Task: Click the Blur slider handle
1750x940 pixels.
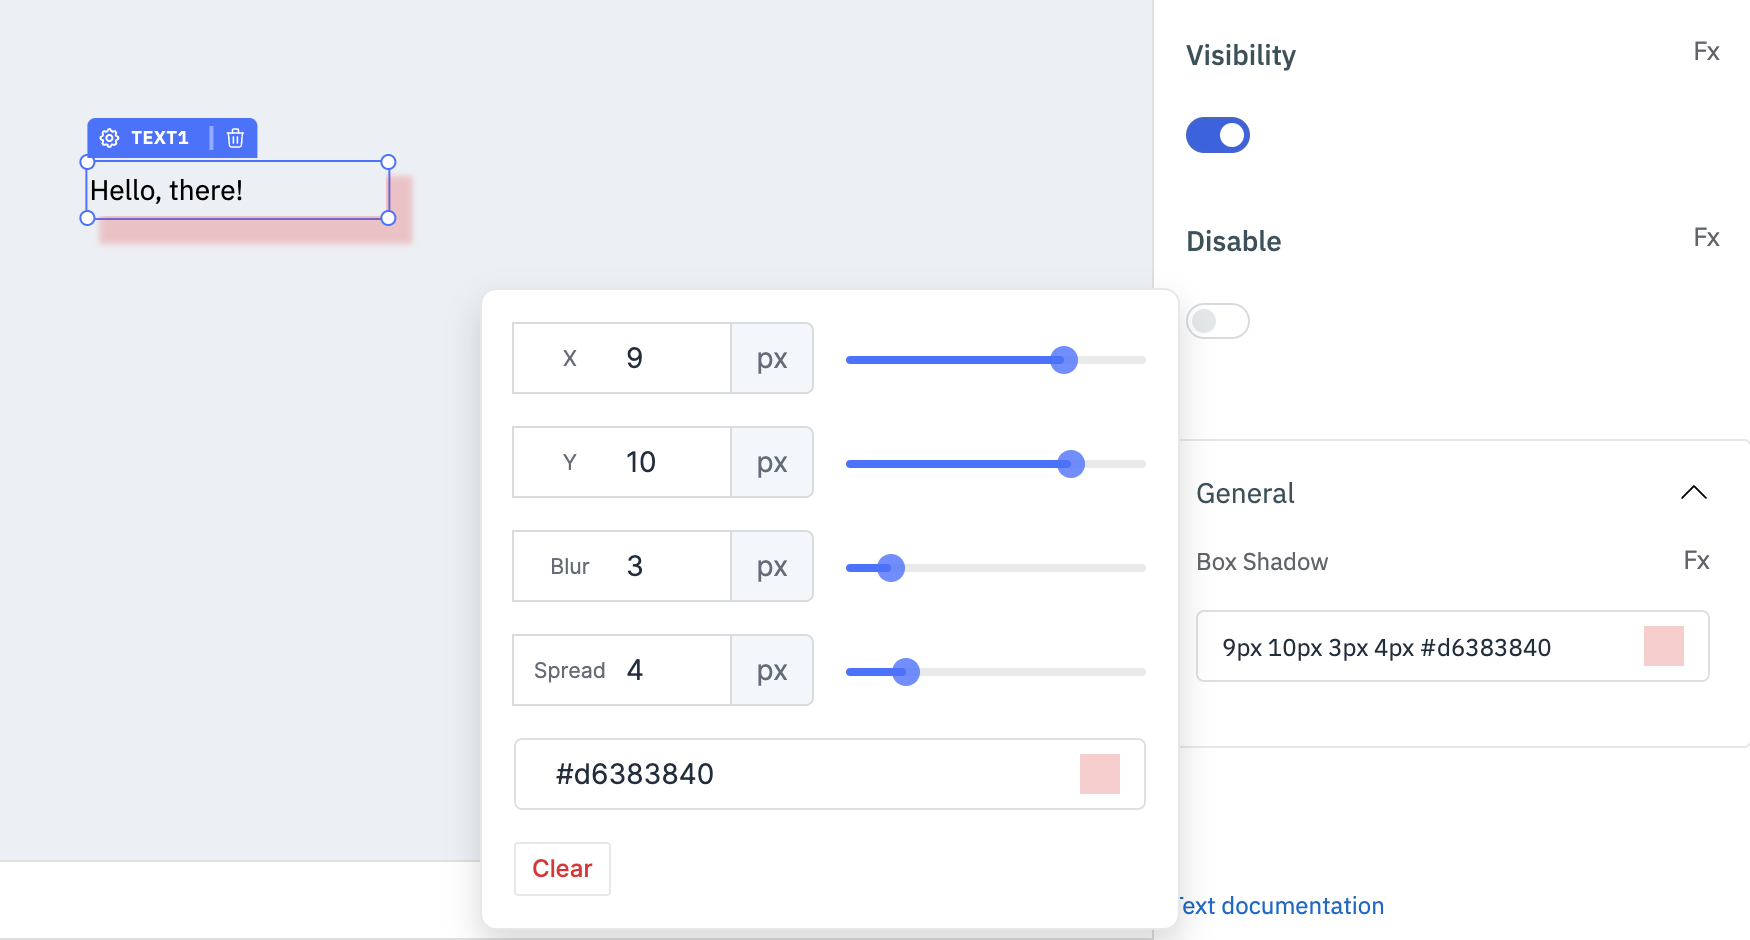Action: point(890,568)
